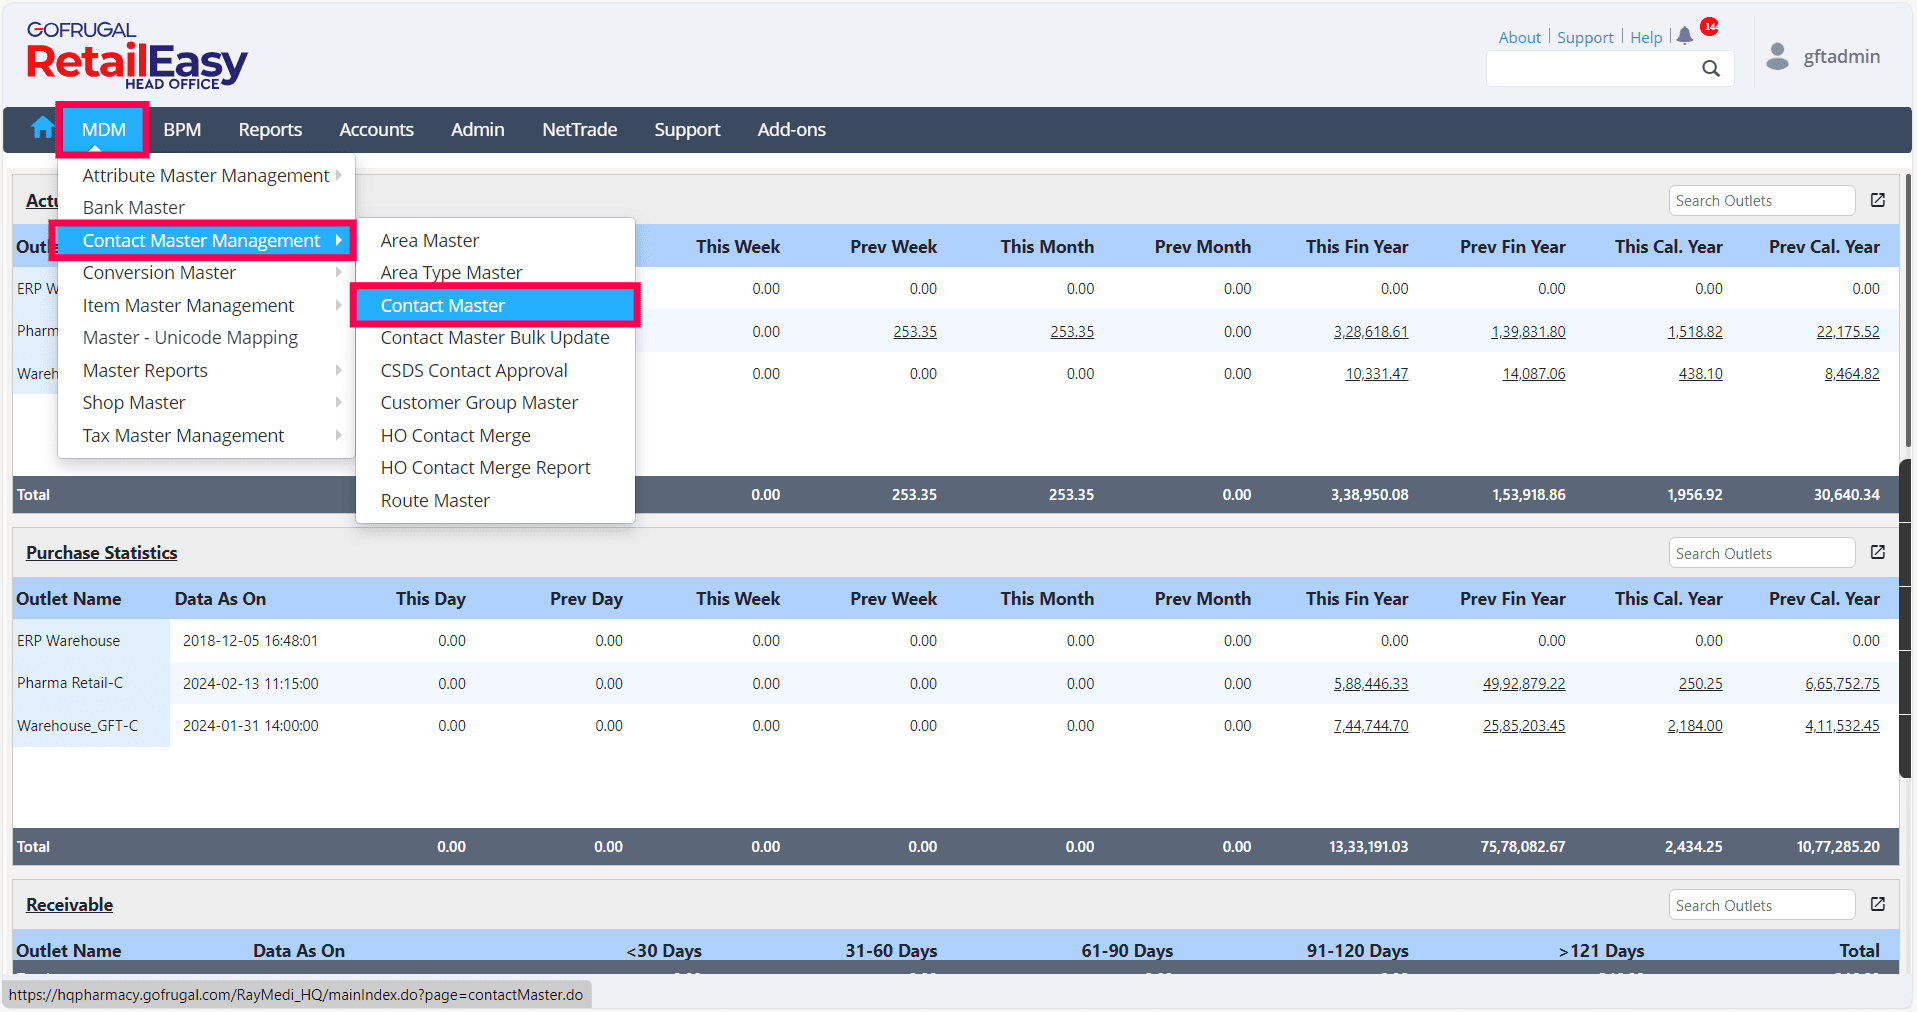The width and height of the screenshot is (1917, 1012).
Task: Click Search Outlets field in Purchase Statistics
Action: (x=1760, y=553)
